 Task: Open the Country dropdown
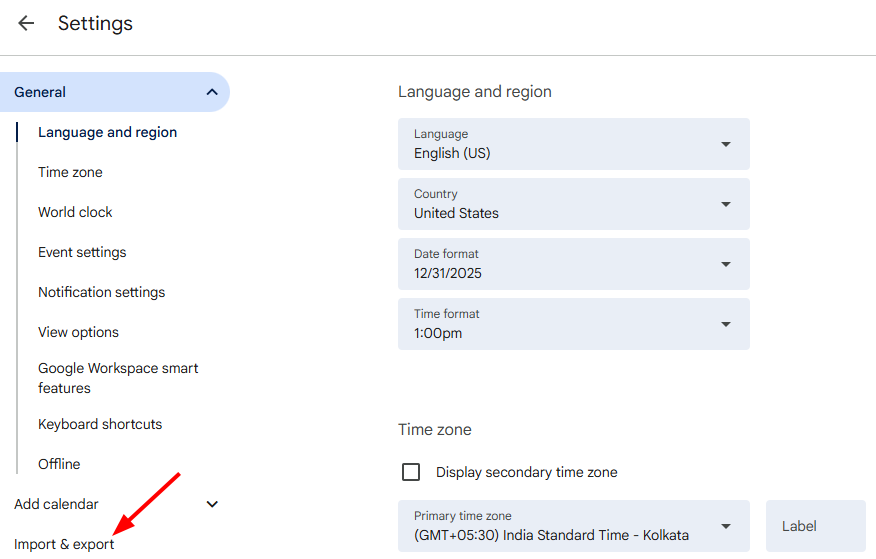573,204
